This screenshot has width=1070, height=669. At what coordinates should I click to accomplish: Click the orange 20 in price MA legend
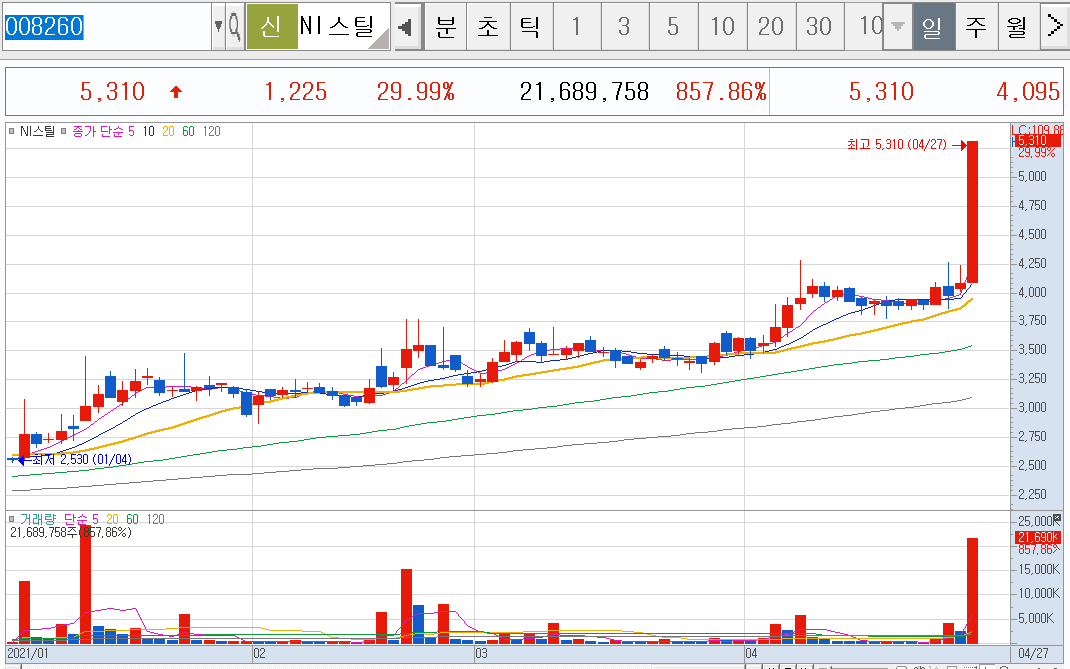tap(169, 131)
